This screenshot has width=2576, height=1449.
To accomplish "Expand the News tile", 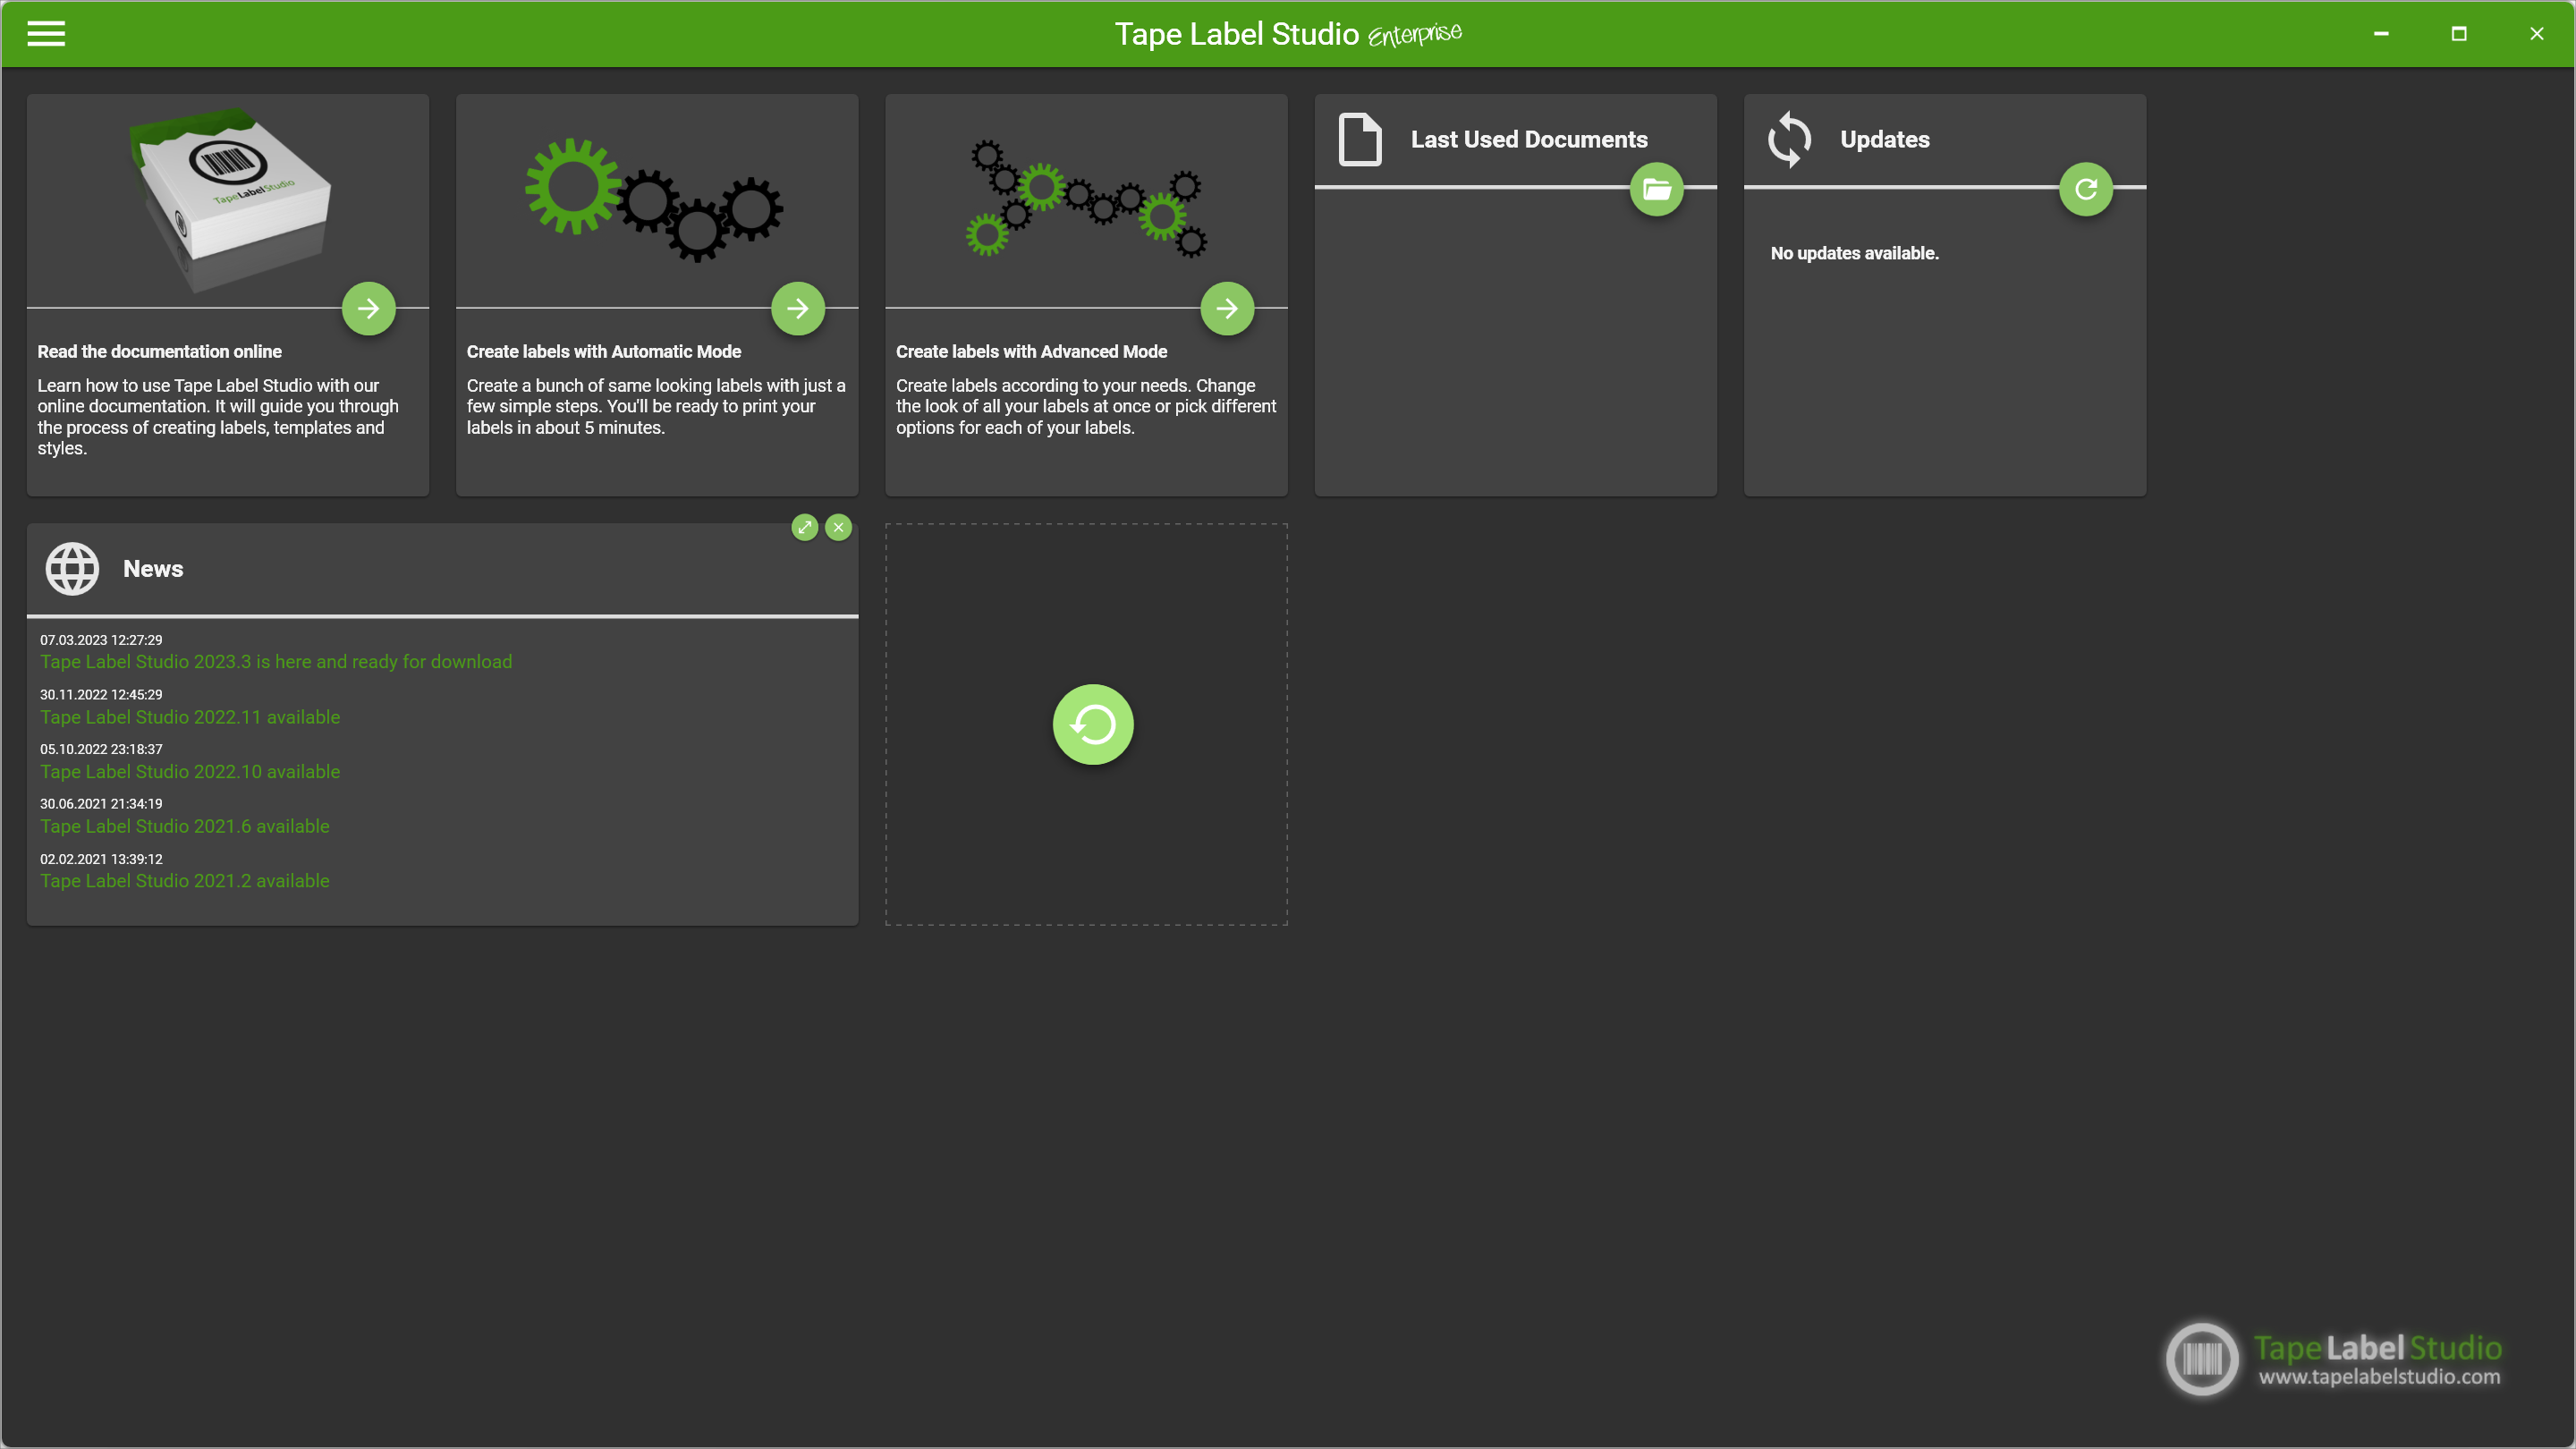I will click(805, 527).
